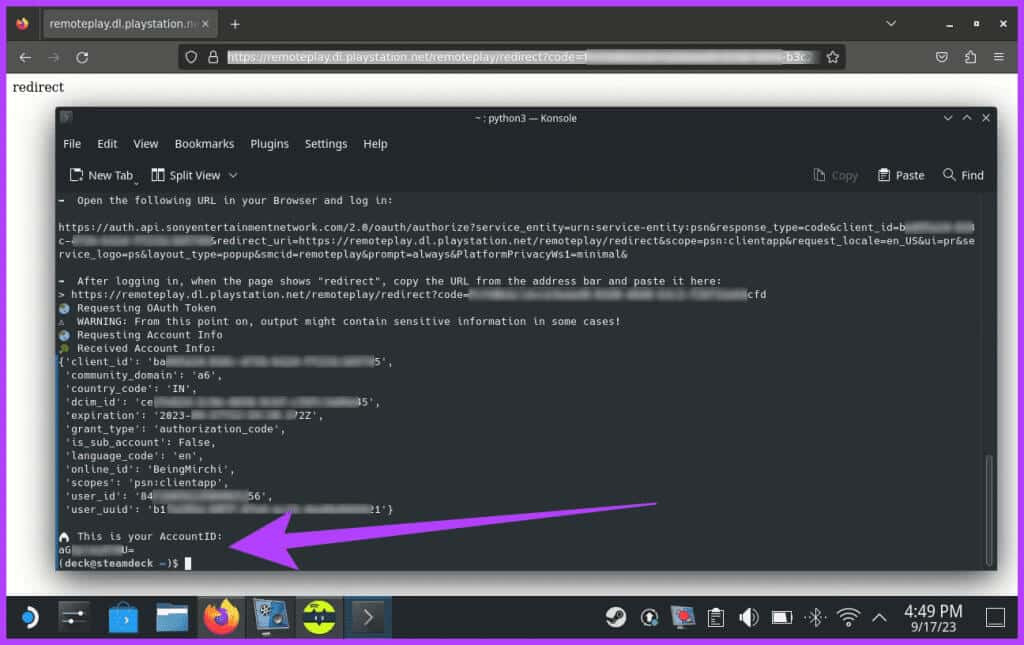1024x645 pixels.
Task: Click Paste in Konsole toolbar
Action: [901, 175]
